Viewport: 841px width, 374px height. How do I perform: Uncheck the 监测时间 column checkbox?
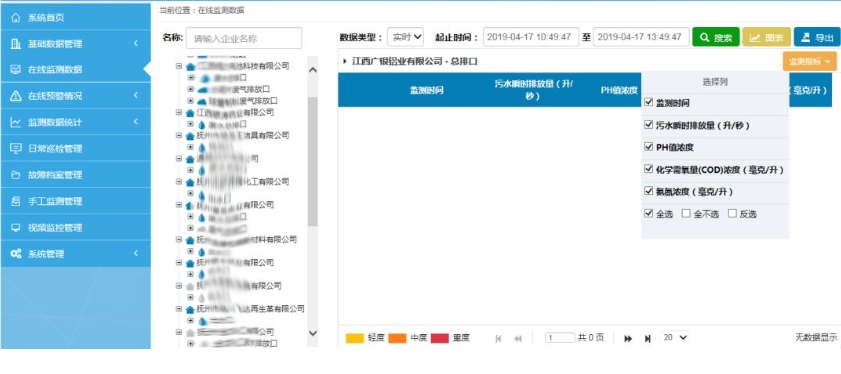tap(648, 102)
